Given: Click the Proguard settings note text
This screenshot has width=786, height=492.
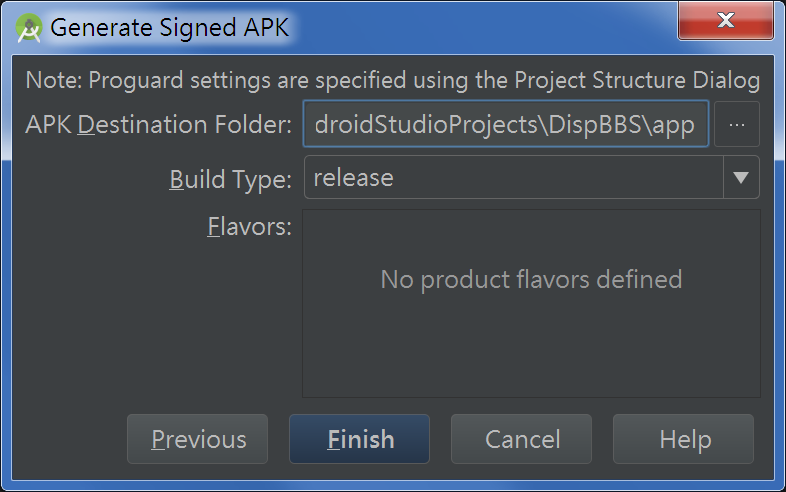Looking at the screenshot, I should 392,80.
